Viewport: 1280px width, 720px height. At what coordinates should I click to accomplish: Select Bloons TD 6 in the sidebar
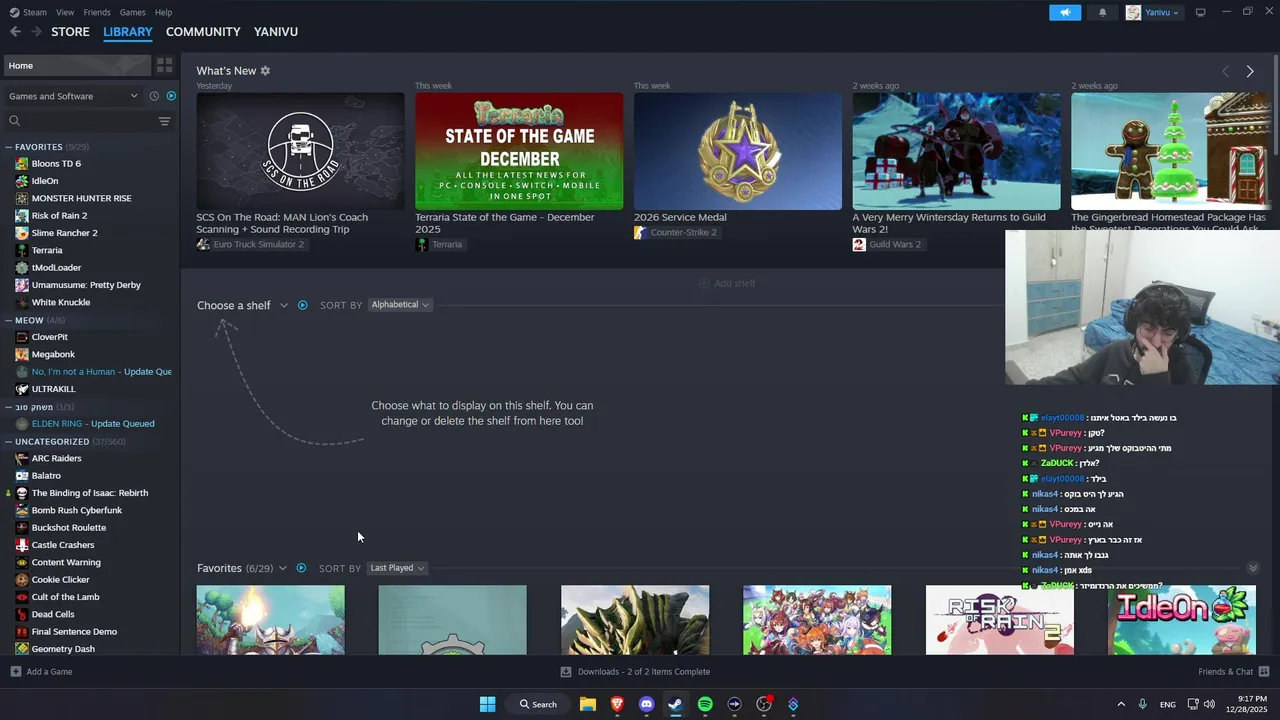[56, 164]
